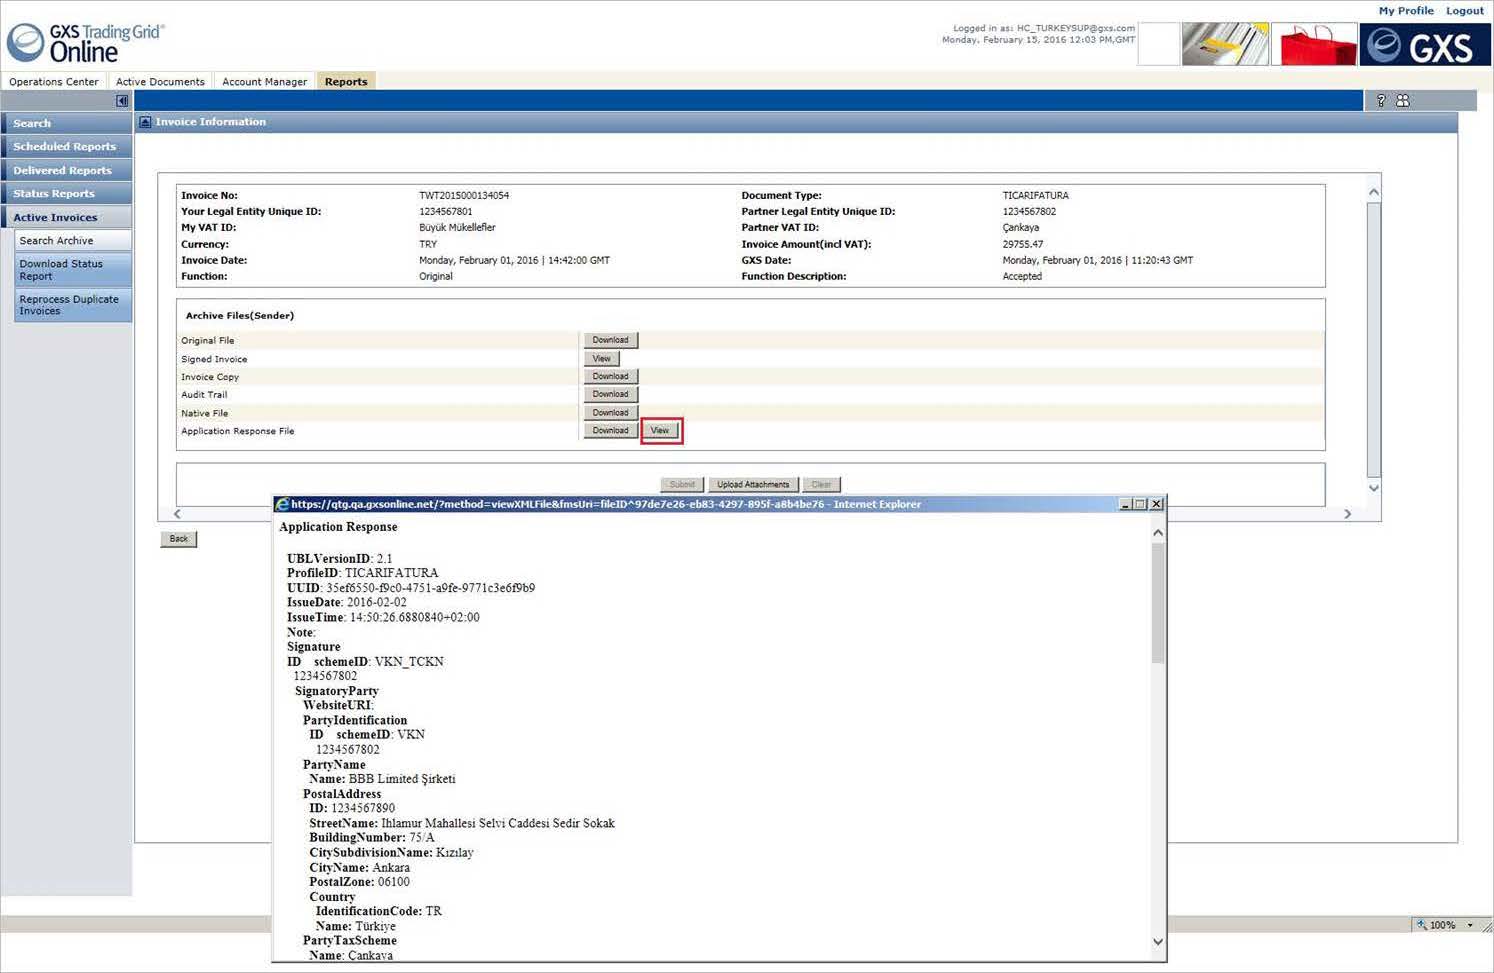The image size is (1494, 973).
Task: Download the Invoice Copy
Action: point(610,376)
